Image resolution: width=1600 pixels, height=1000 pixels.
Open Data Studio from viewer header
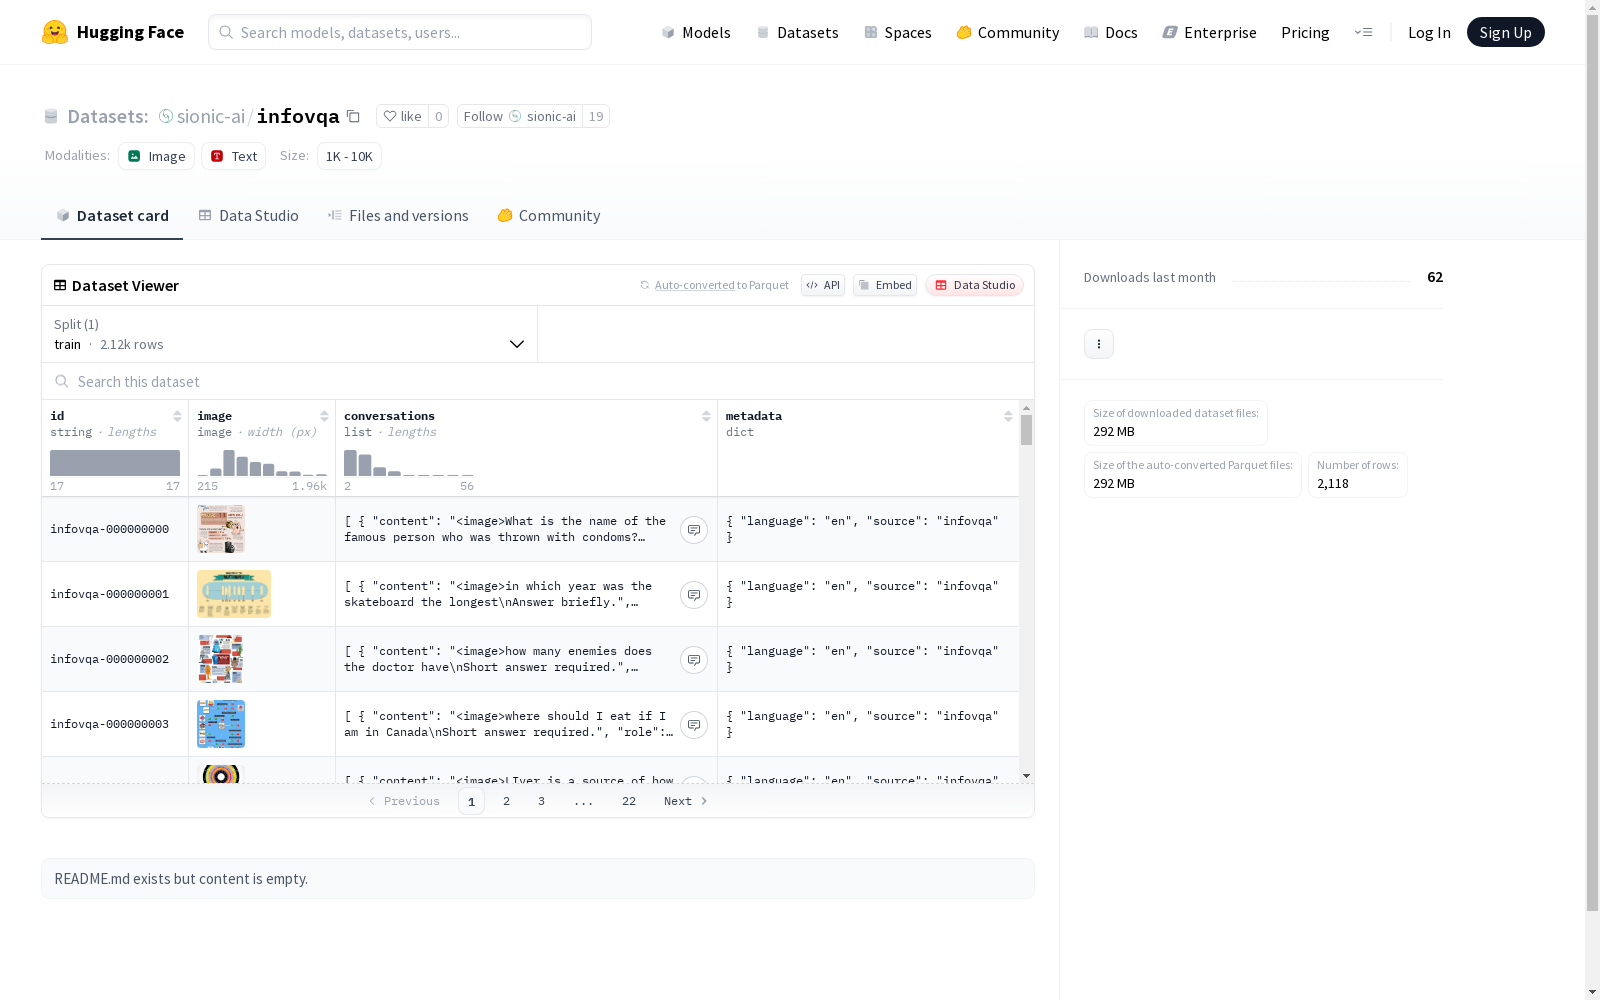coord(975,285)
